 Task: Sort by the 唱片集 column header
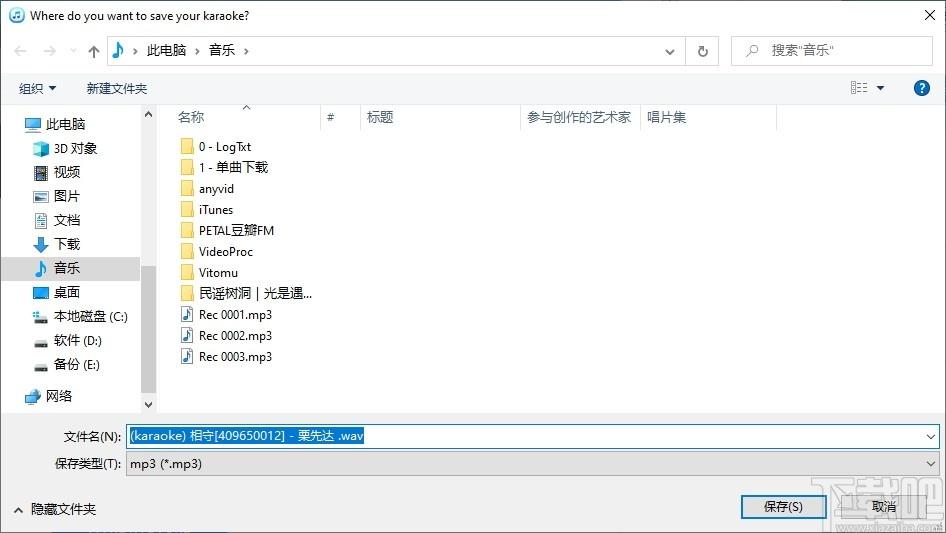click(x=667, y=117)
